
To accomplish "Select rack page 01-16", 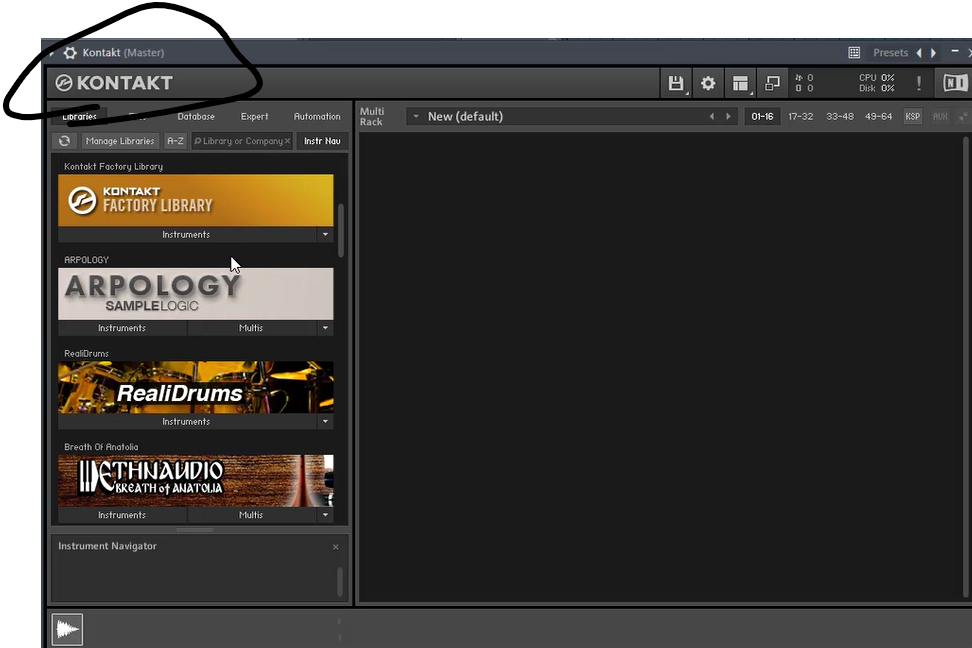I will [762, 116].
